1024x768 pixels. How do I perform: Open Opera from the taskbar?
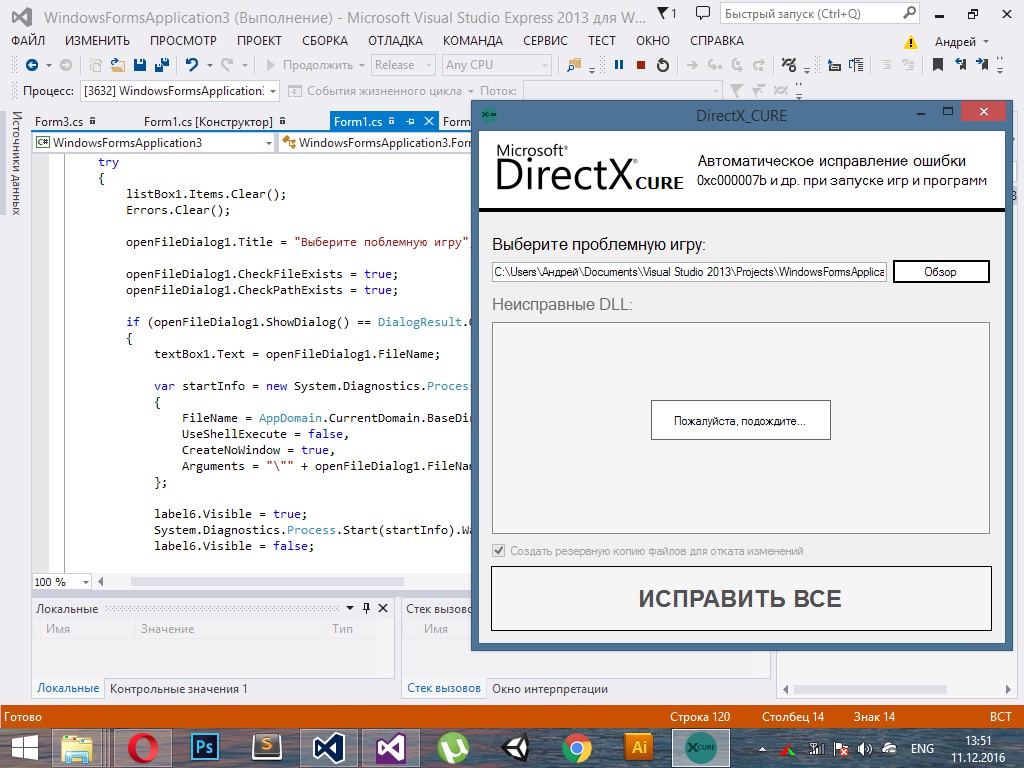coord(143,748)
